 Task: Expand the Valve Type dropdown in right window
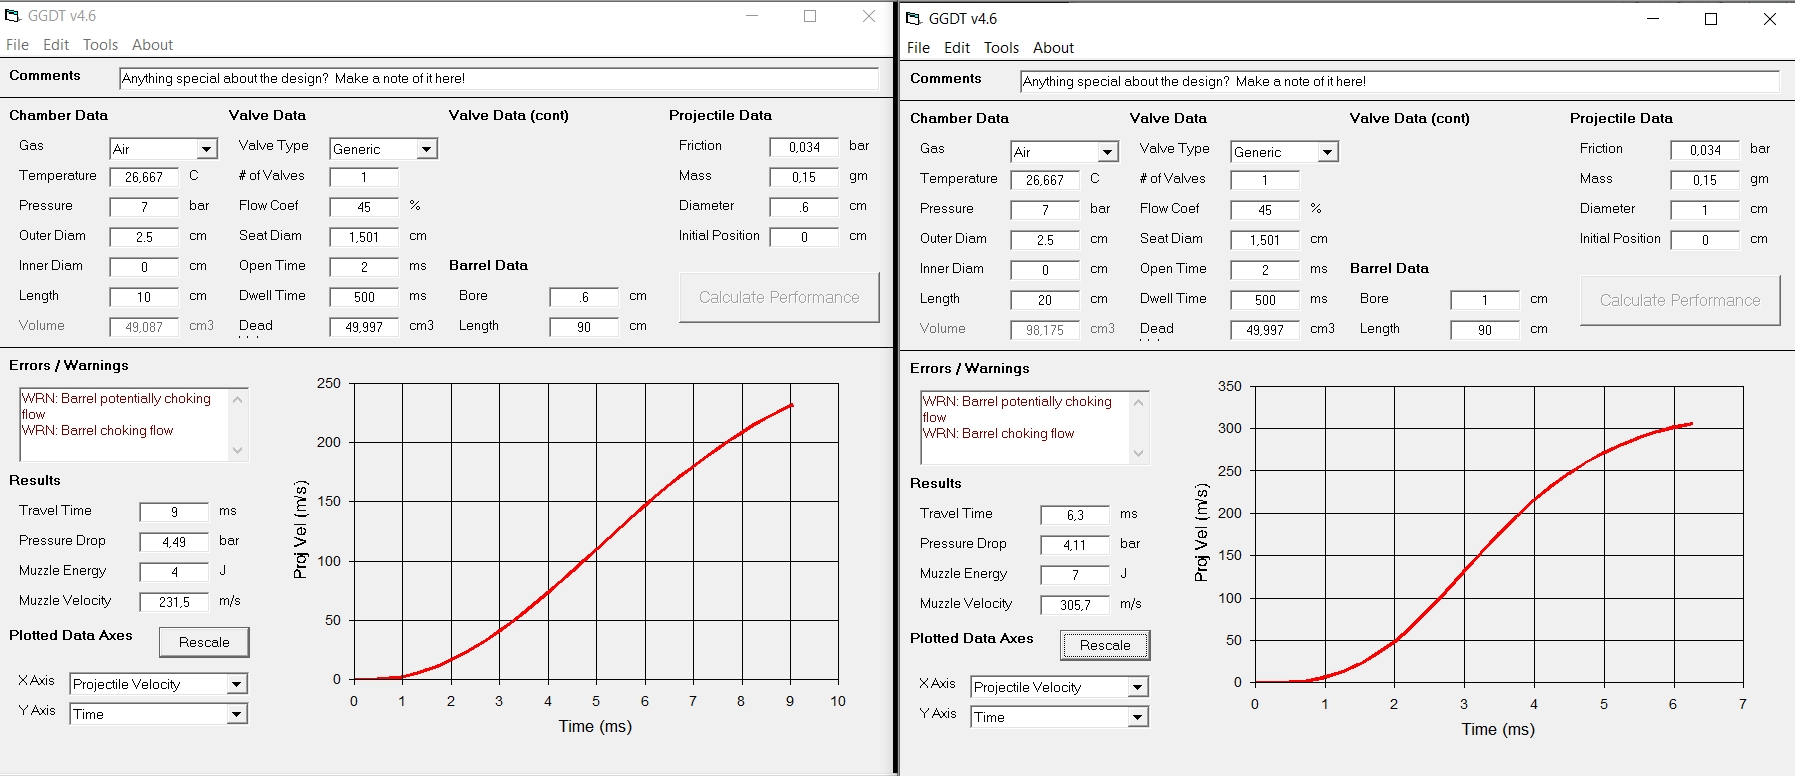pyautogui.click(x=1327, y=152)
